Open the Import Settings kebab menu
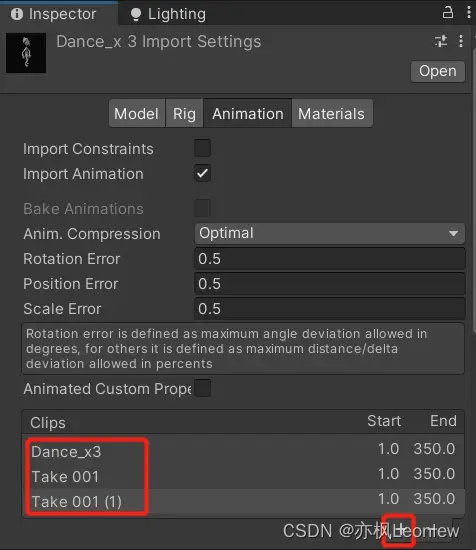The width and height of the screenshot is (476, 550). coord(461,41)
